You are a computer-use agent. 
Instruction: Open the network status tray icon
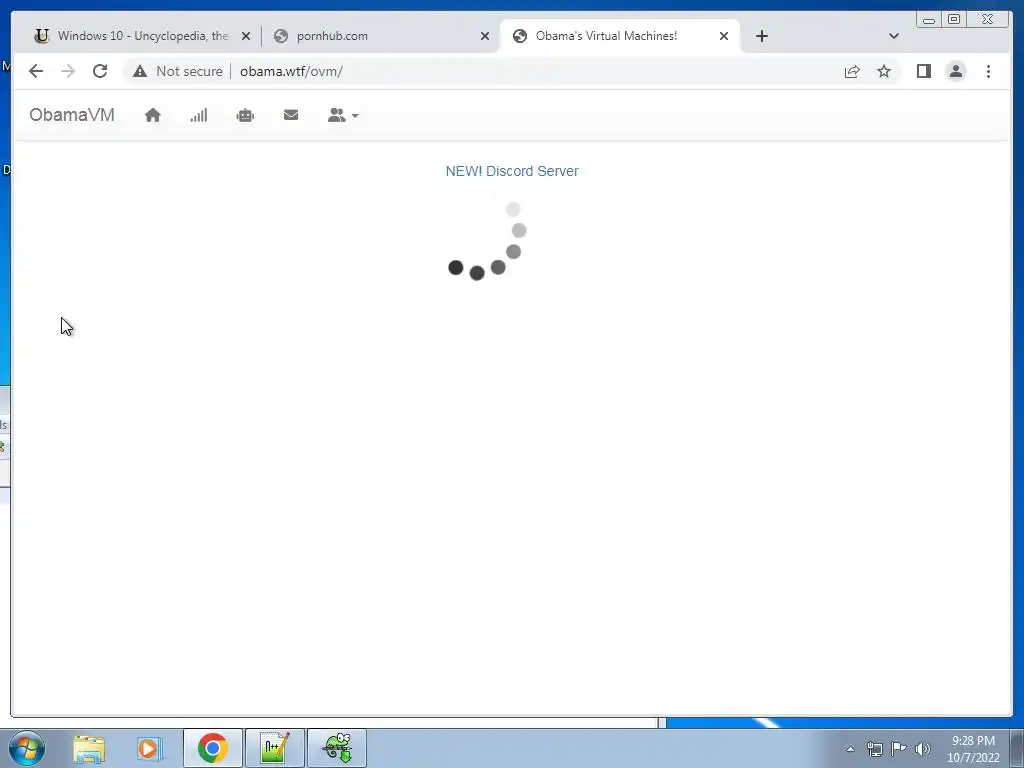(x=874, y=749)
